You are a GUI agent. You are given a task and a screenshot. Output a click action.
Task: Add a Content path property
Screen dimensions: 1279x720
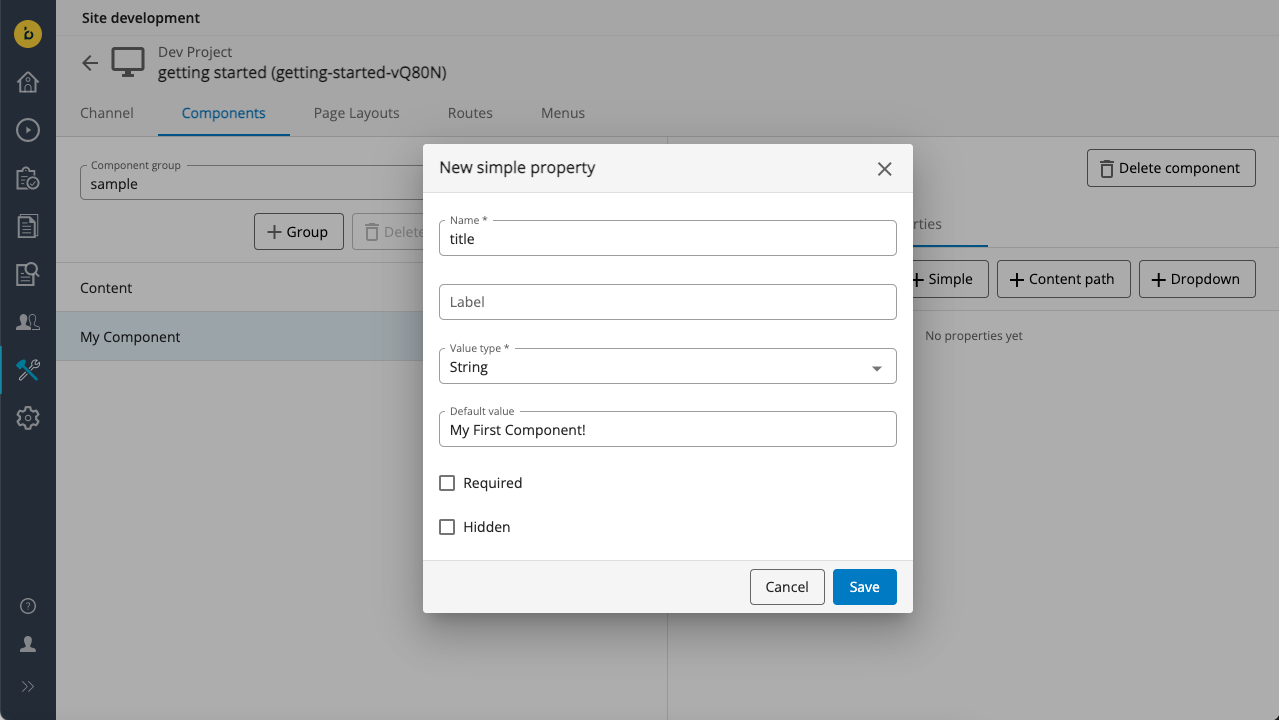click(x=1063, y=279)
